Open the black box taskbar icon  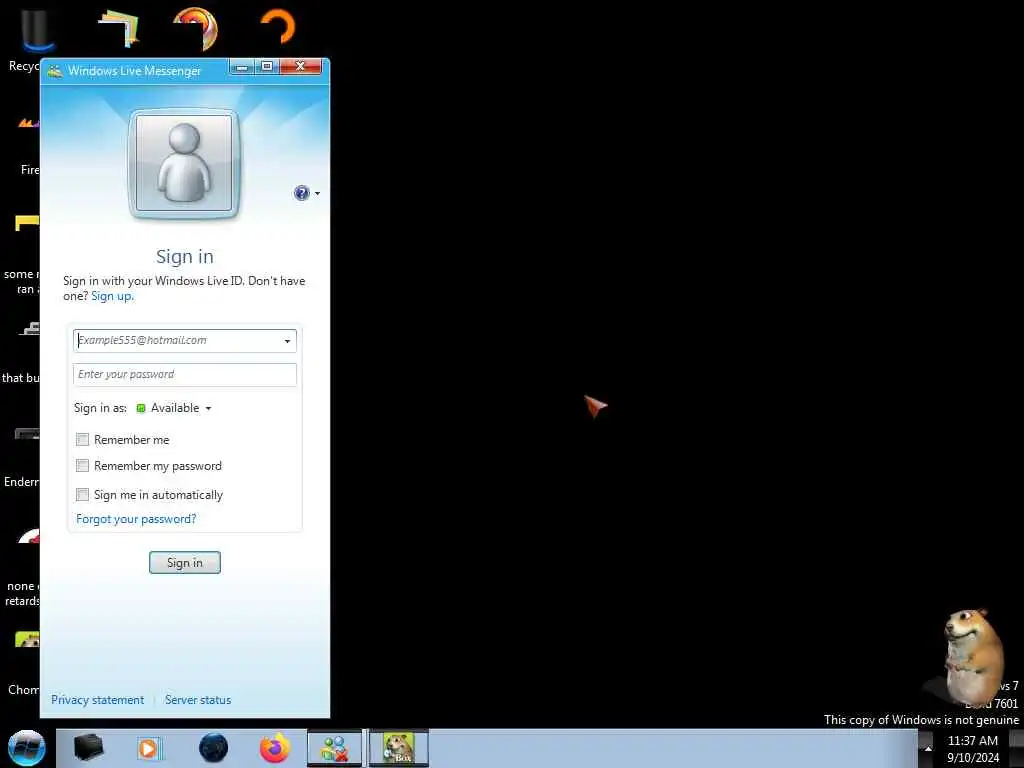[88, 748]
